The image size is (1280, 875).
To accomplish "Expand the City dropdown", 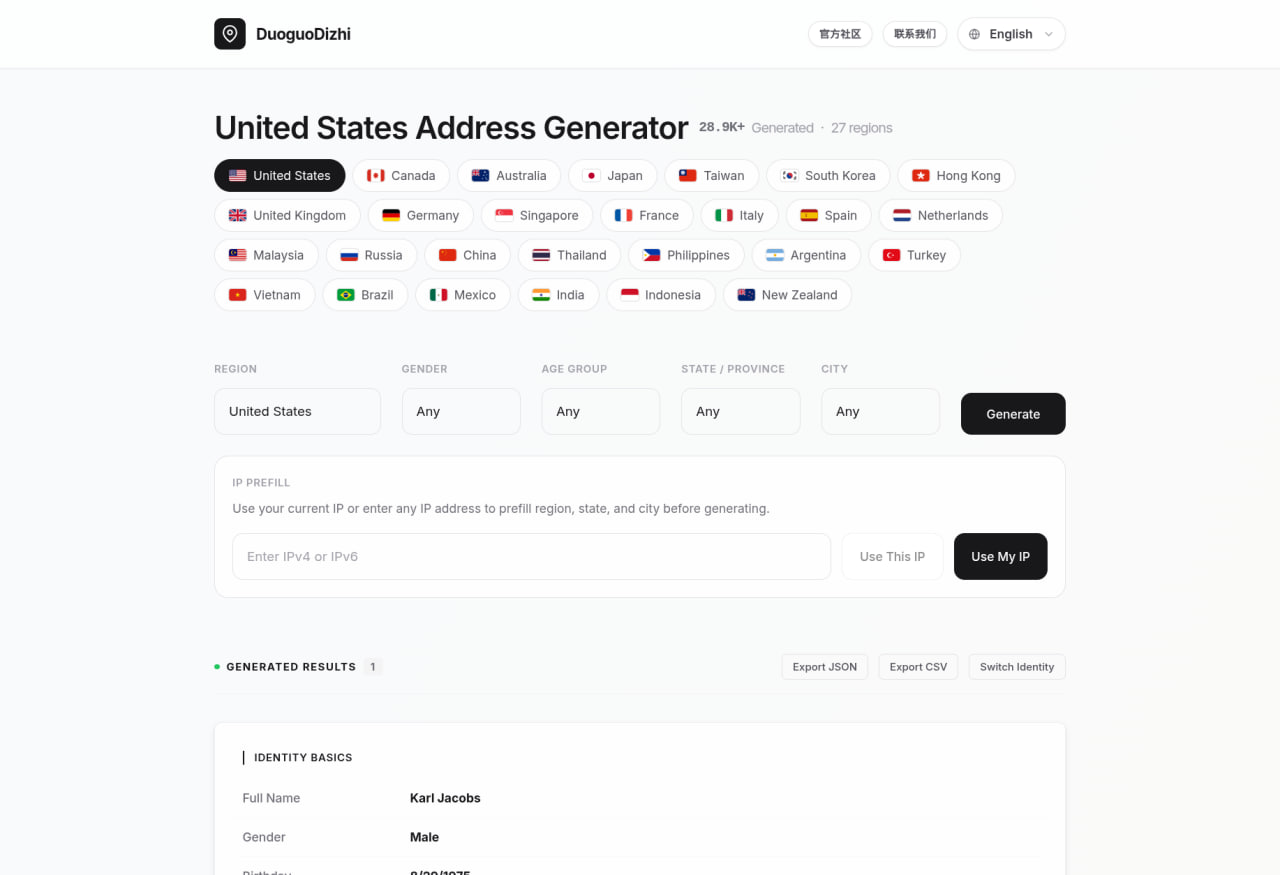I will pos(880,411).
